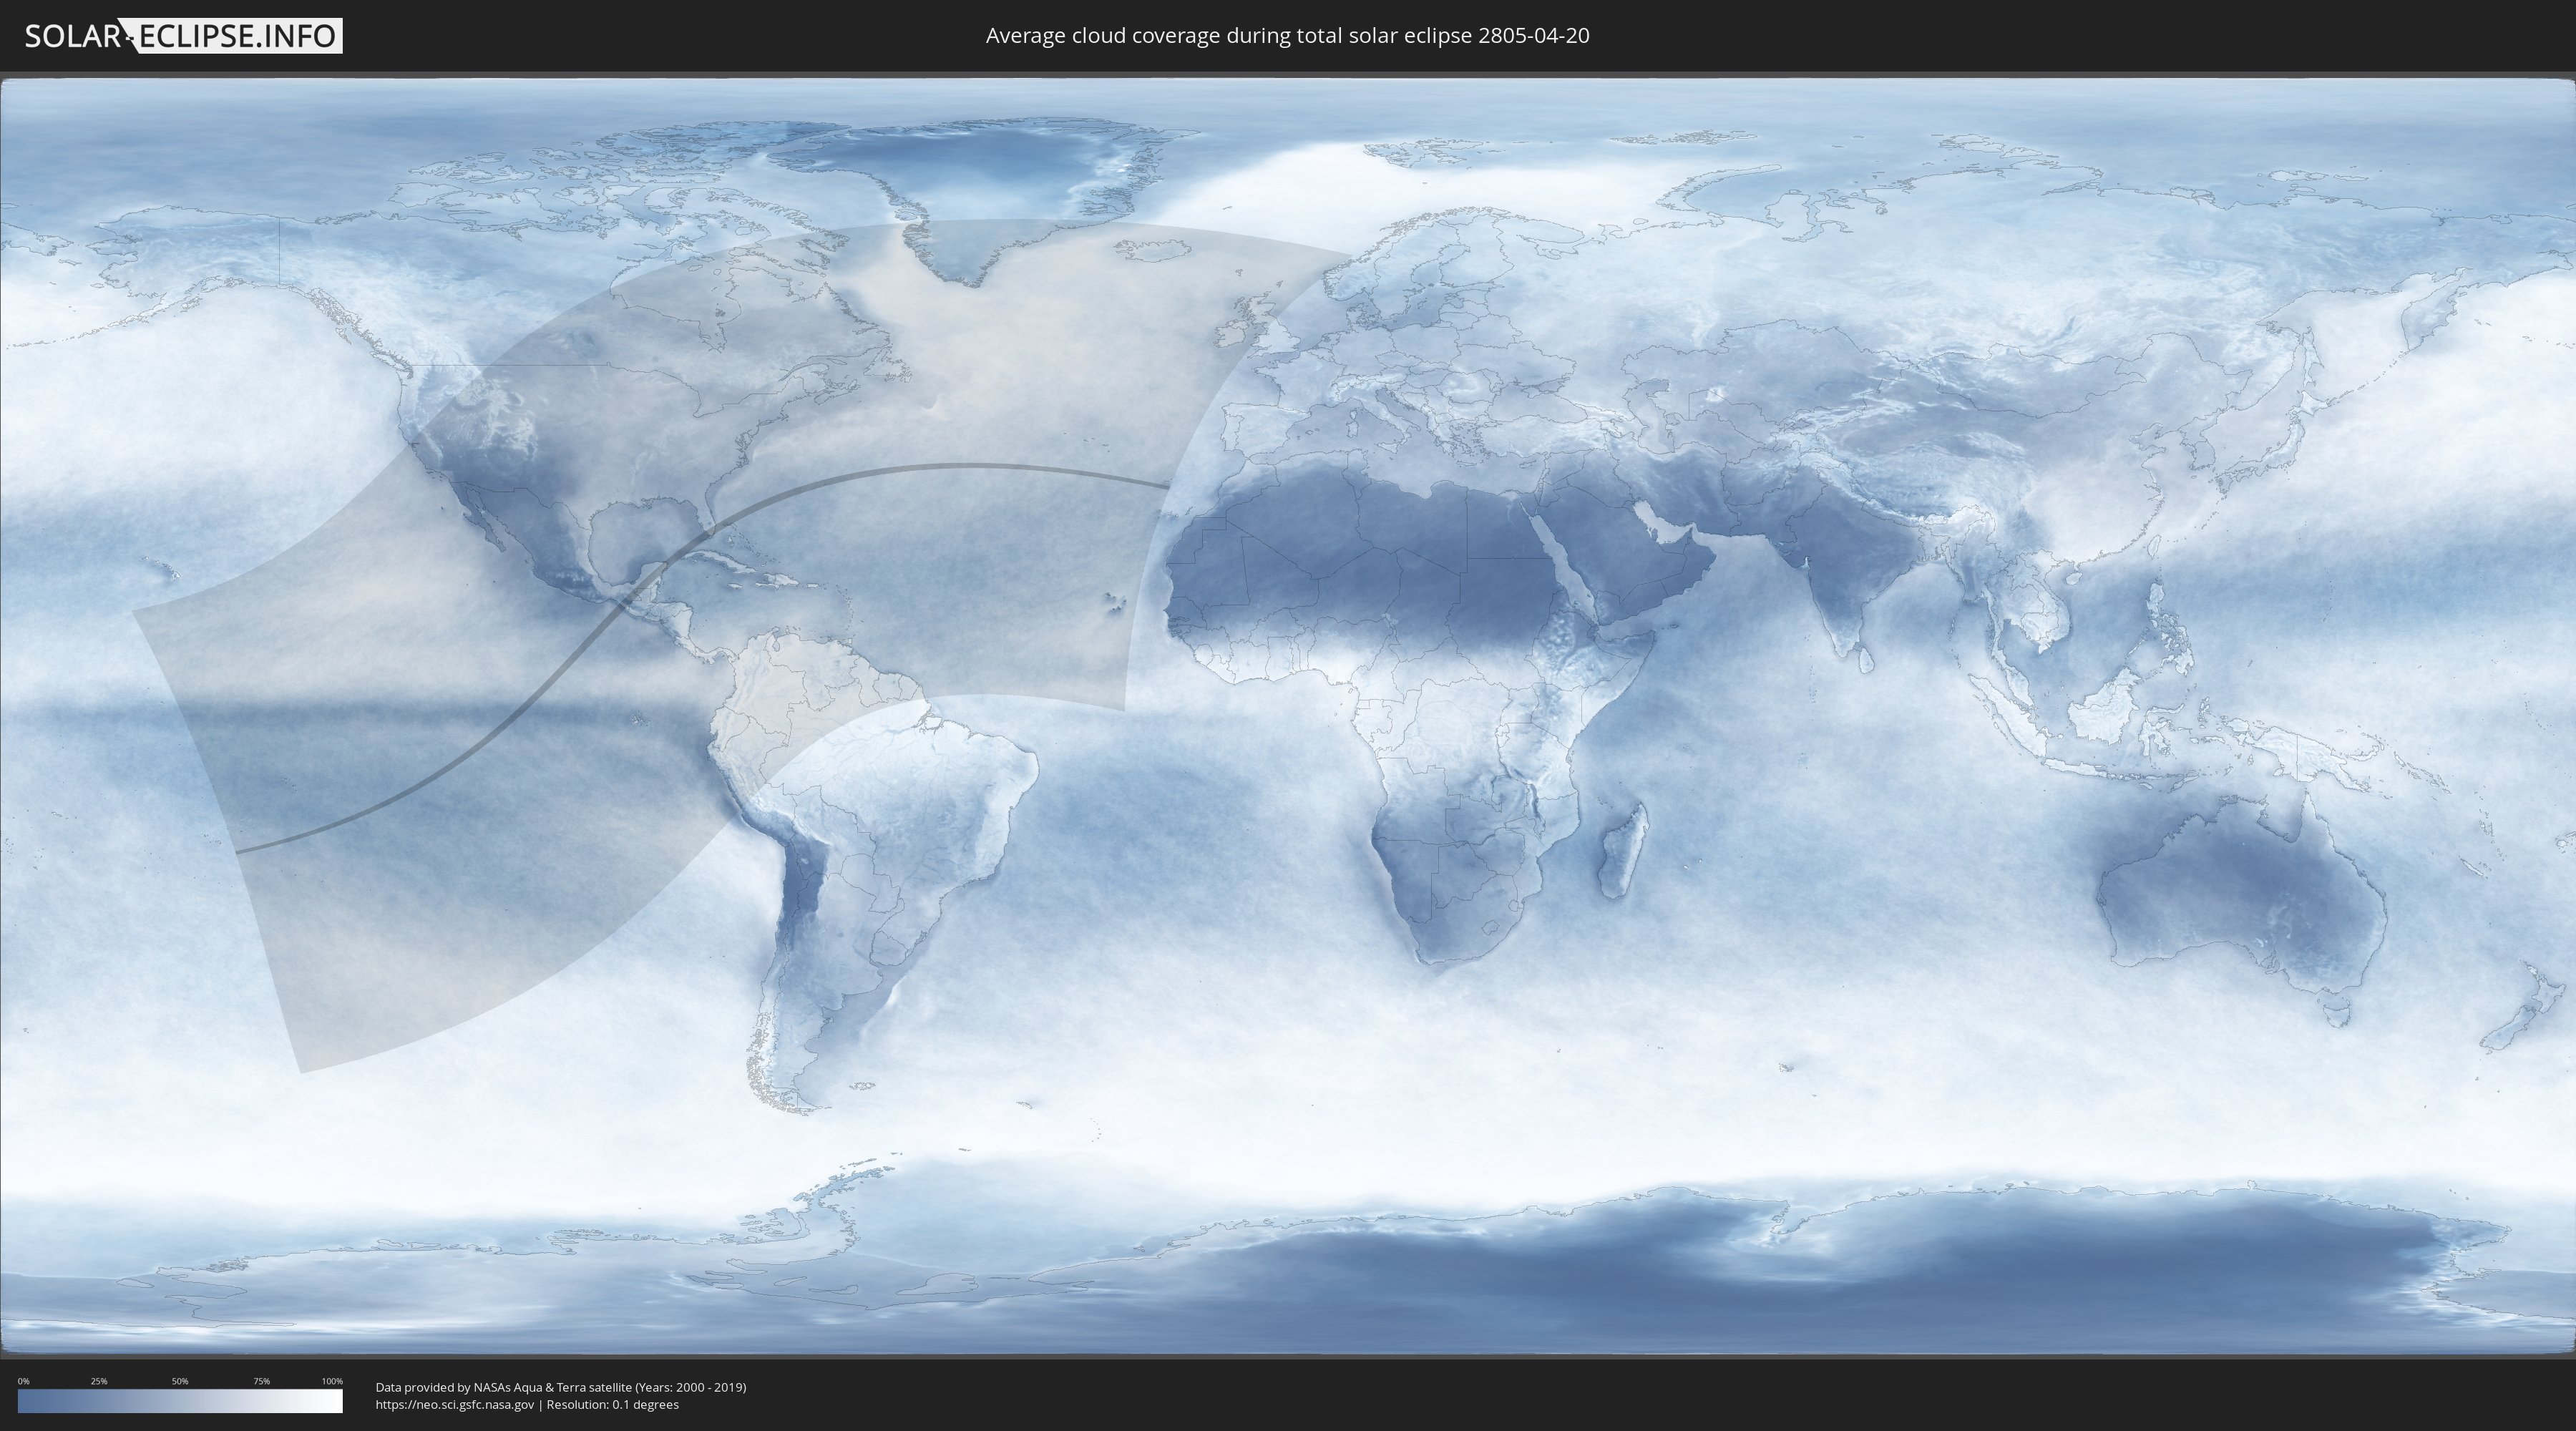Click the cloud coverage gradient color bar
The width and height of the screenshot is (2576, 1431).
[180, 1401]
